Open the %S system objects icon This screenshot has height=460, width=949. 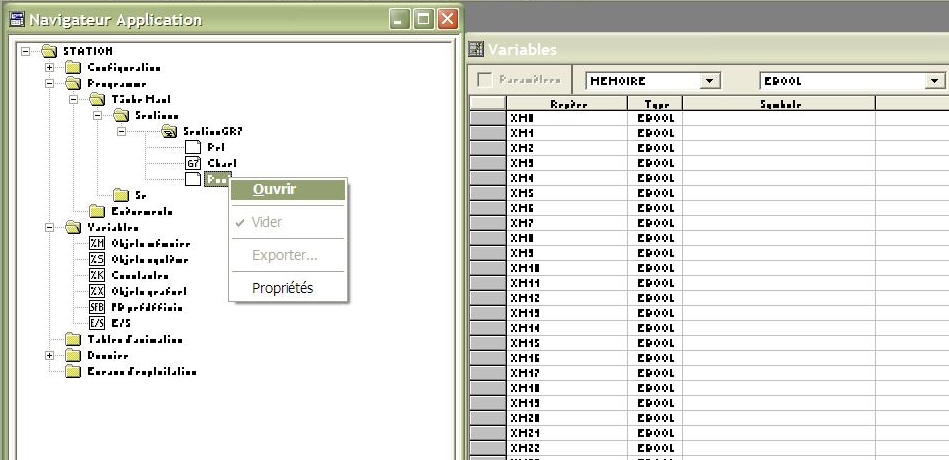click(x=97, y=259)
